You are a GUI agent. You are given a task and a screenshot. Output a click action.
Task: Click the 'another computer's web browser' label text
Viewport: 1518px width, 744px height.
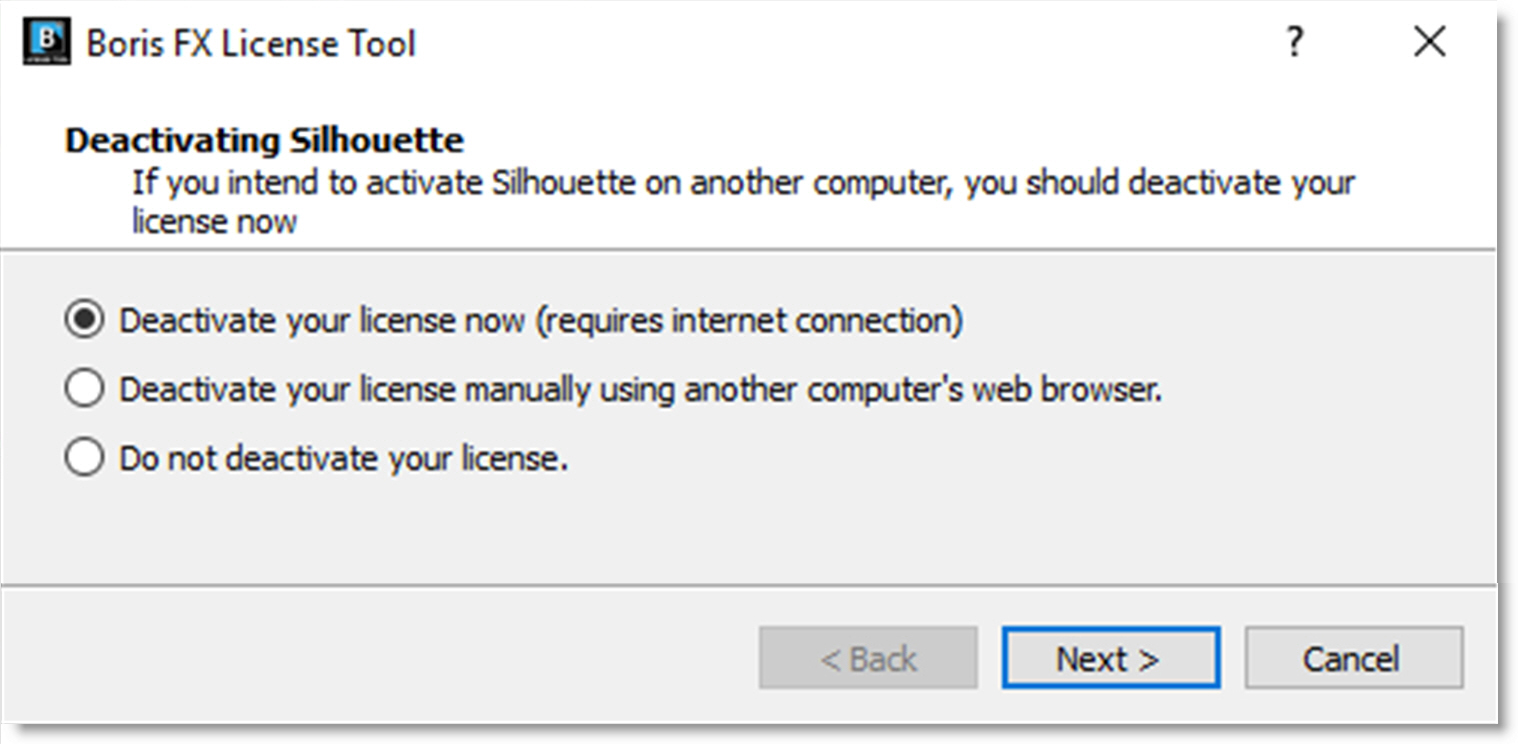tap(922, 389)
